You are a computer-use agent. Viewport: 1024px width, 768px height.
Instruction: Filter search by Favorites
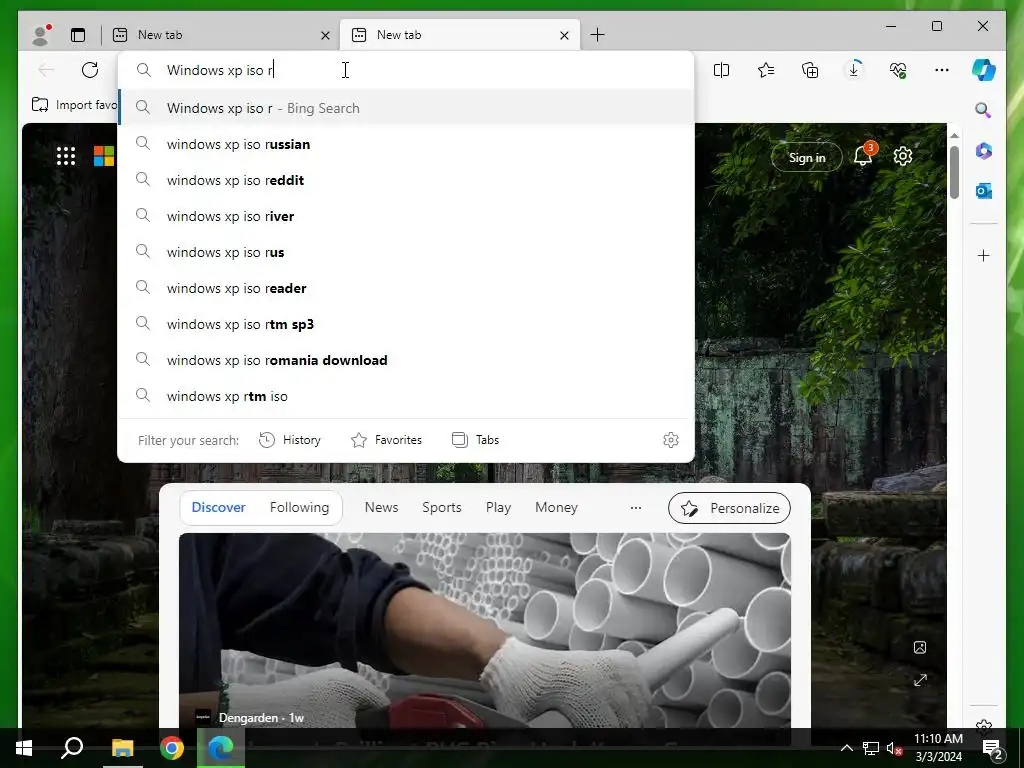tap(387, 440)
